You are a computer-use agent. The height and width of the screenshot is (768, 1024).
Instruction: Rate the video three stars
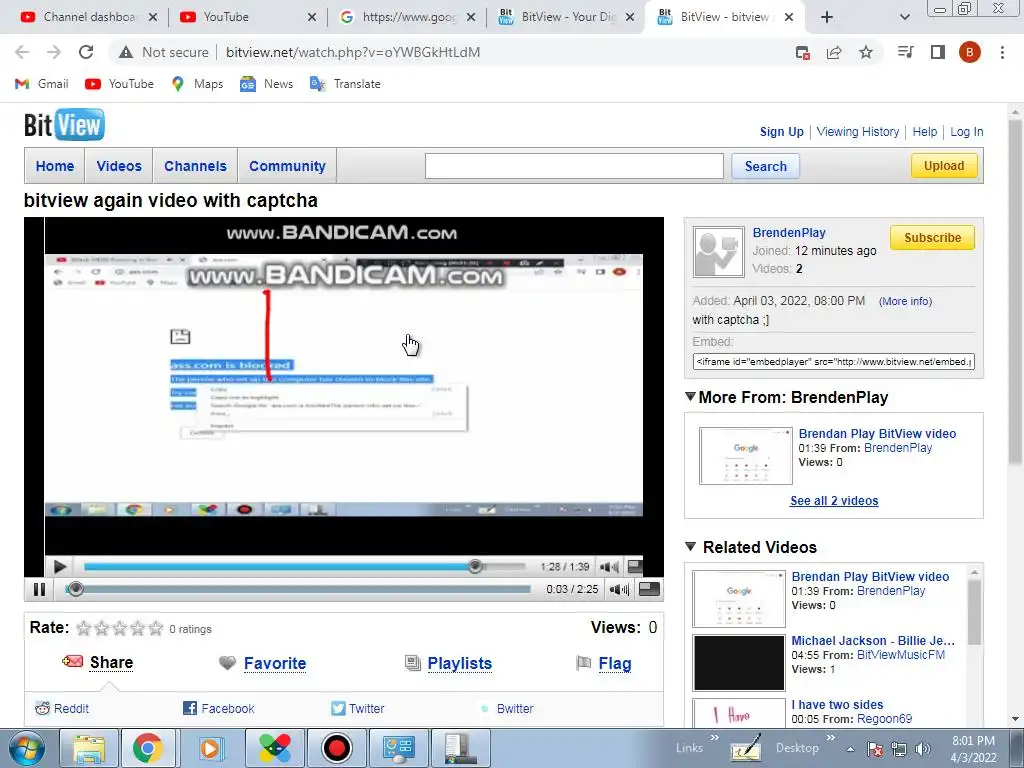tap(120, 628)
